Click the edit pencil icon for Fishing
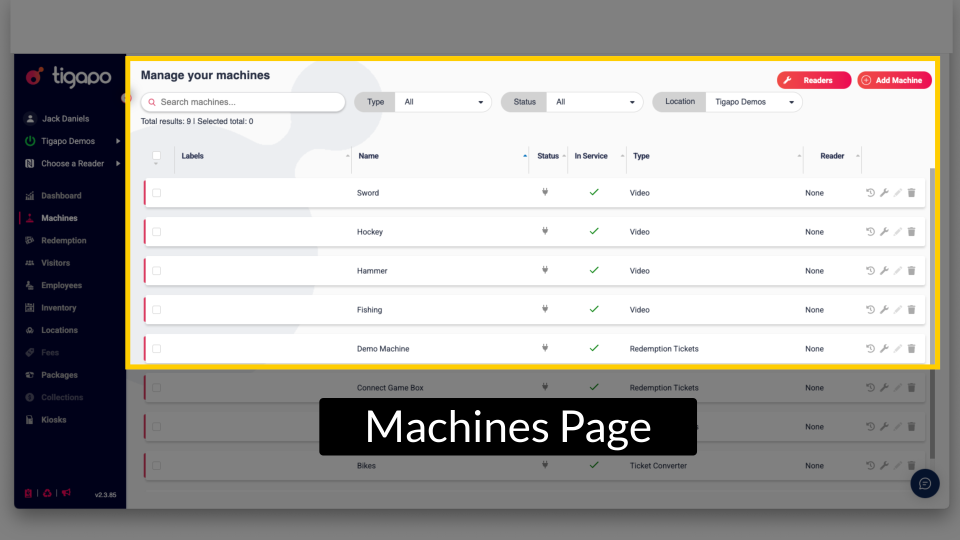 click(897, 310)
